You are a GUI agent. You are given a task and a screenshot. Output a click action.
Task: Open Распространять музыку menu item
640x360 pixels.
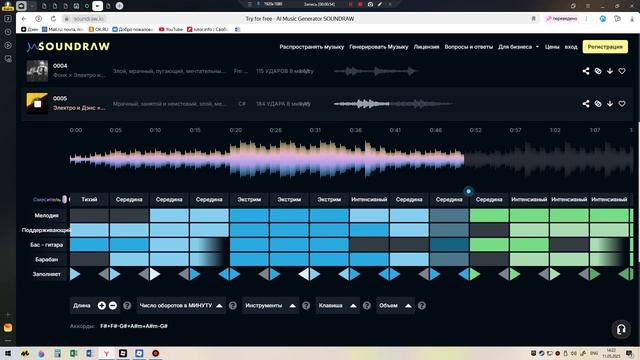311,47
